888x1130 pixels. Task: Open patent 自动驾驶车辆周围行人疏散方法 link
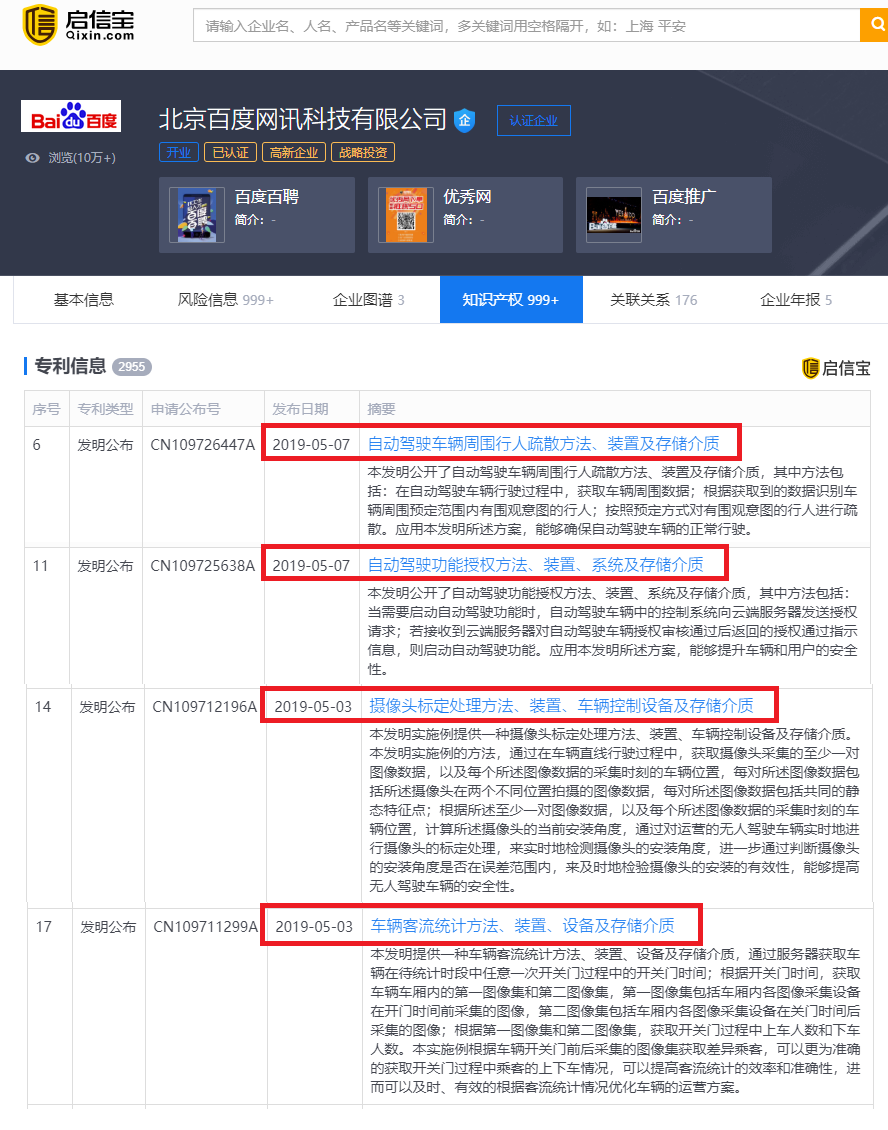(x=543, y=444)
